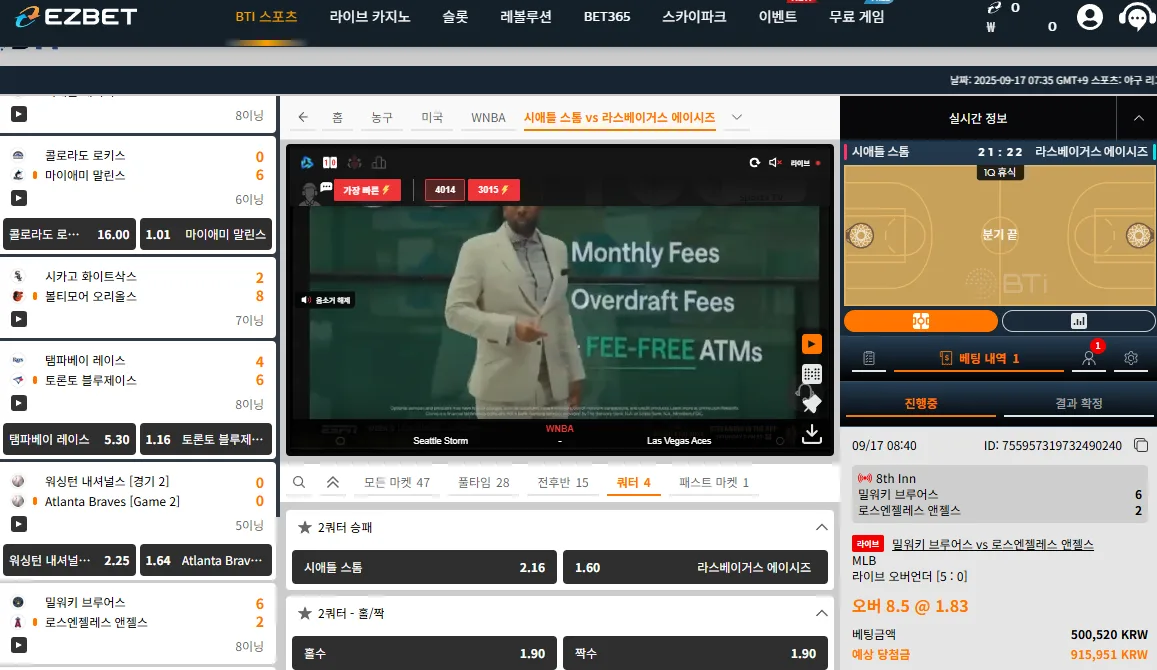Collapse the 2쿼터 승패 market
Screen dimensions: 1157x670
(x=821, y=527)
